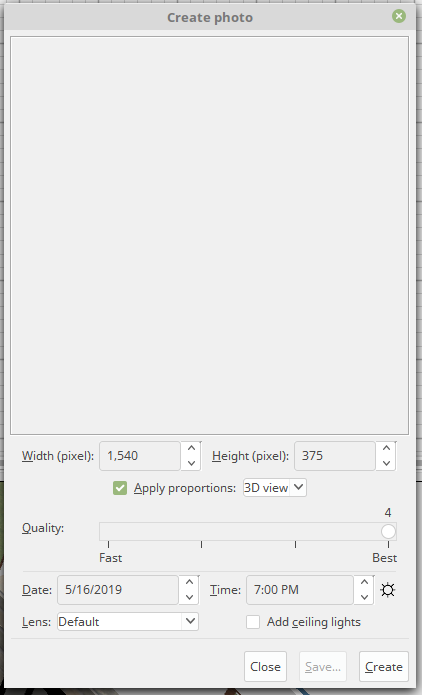Click the sun icon beside Time
This screenshot has height=695, width=422.
click(387, 590)
